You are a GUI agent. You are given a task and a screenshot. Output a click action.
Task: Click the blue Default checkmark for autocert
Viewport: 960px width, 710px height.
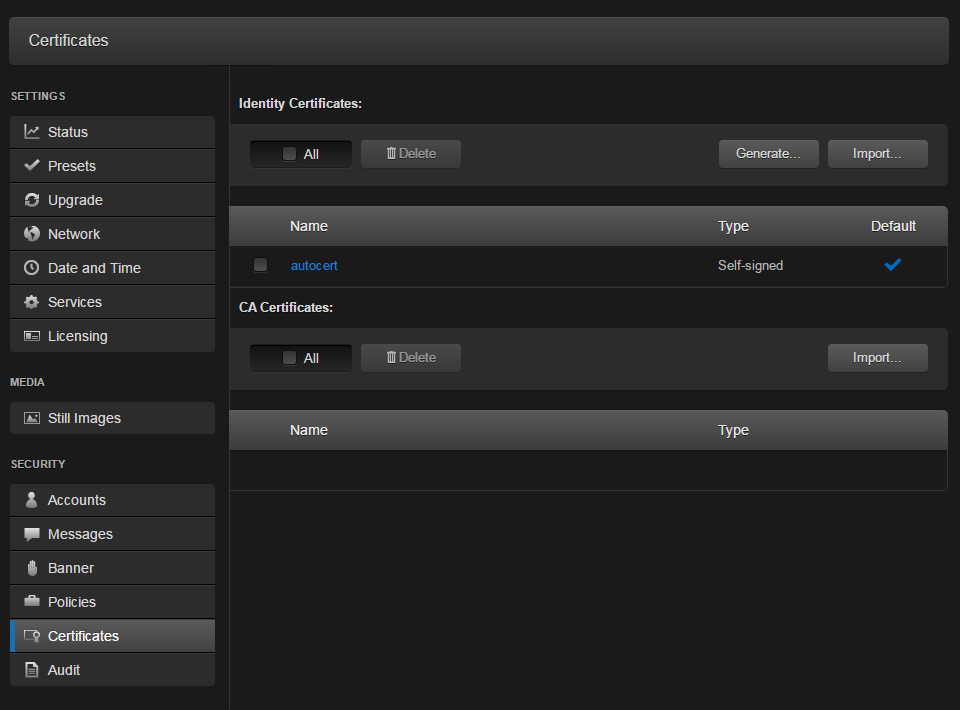click(892, 265)
